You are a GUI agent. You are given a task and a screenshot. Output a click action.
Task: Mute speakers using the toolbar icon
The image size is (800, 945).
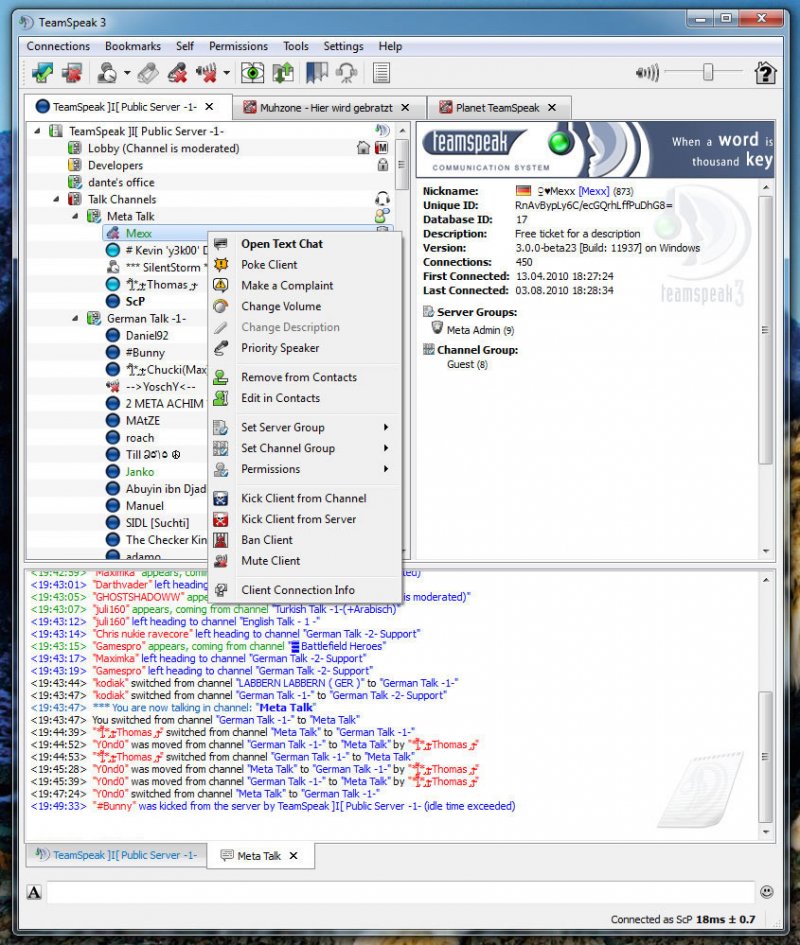pyautogui.click(x=207, y=72)
